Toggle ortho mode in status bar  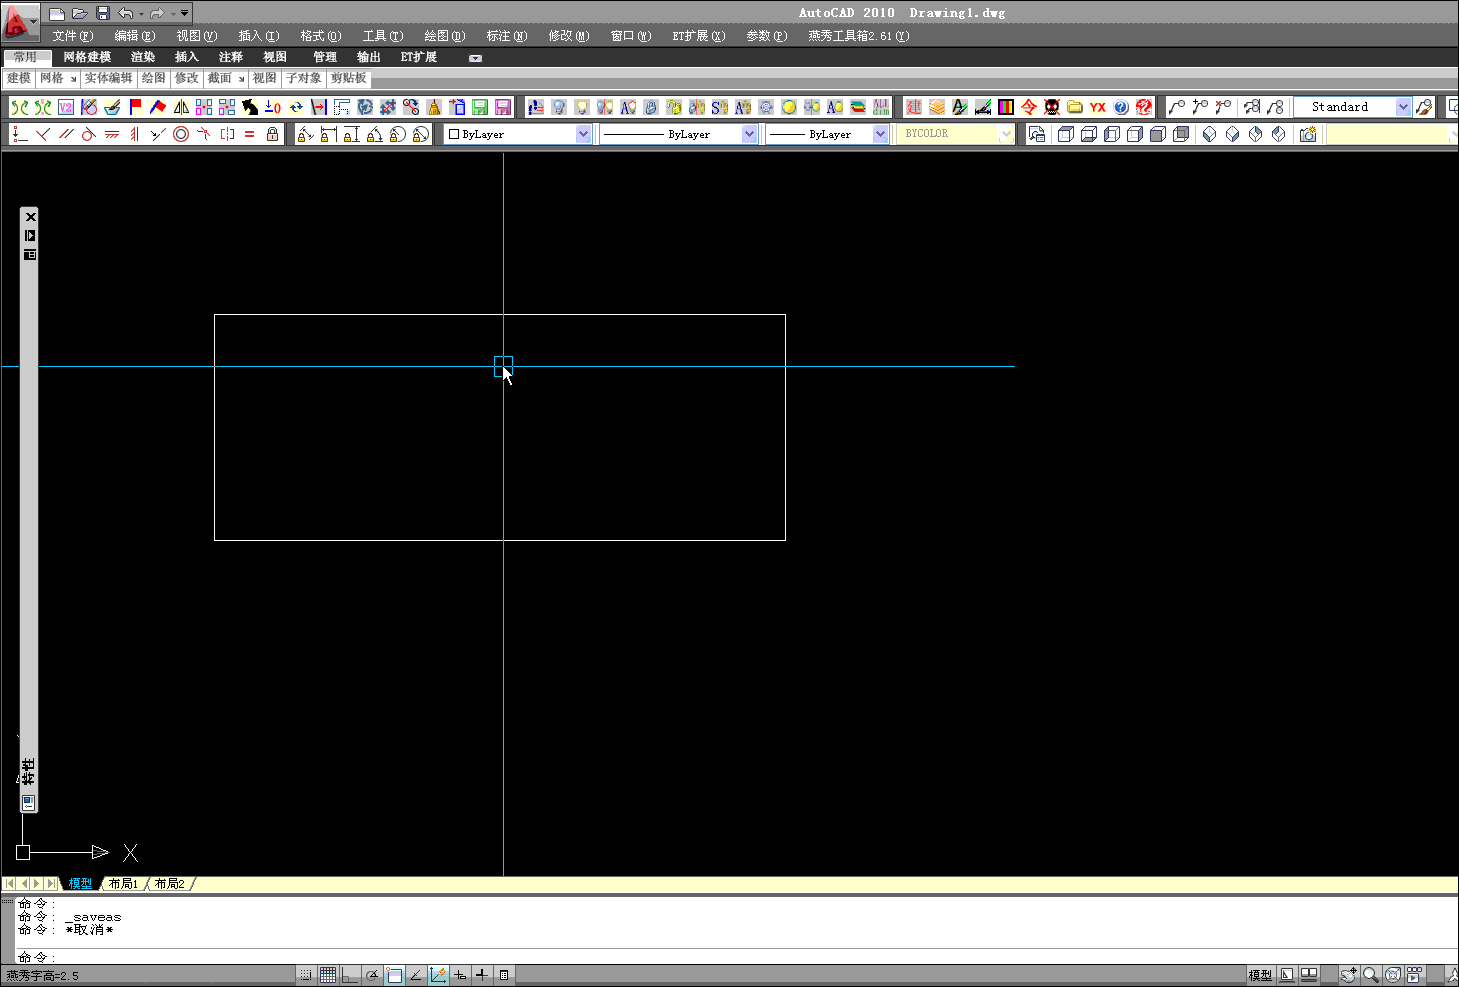(x=350, y=975)
